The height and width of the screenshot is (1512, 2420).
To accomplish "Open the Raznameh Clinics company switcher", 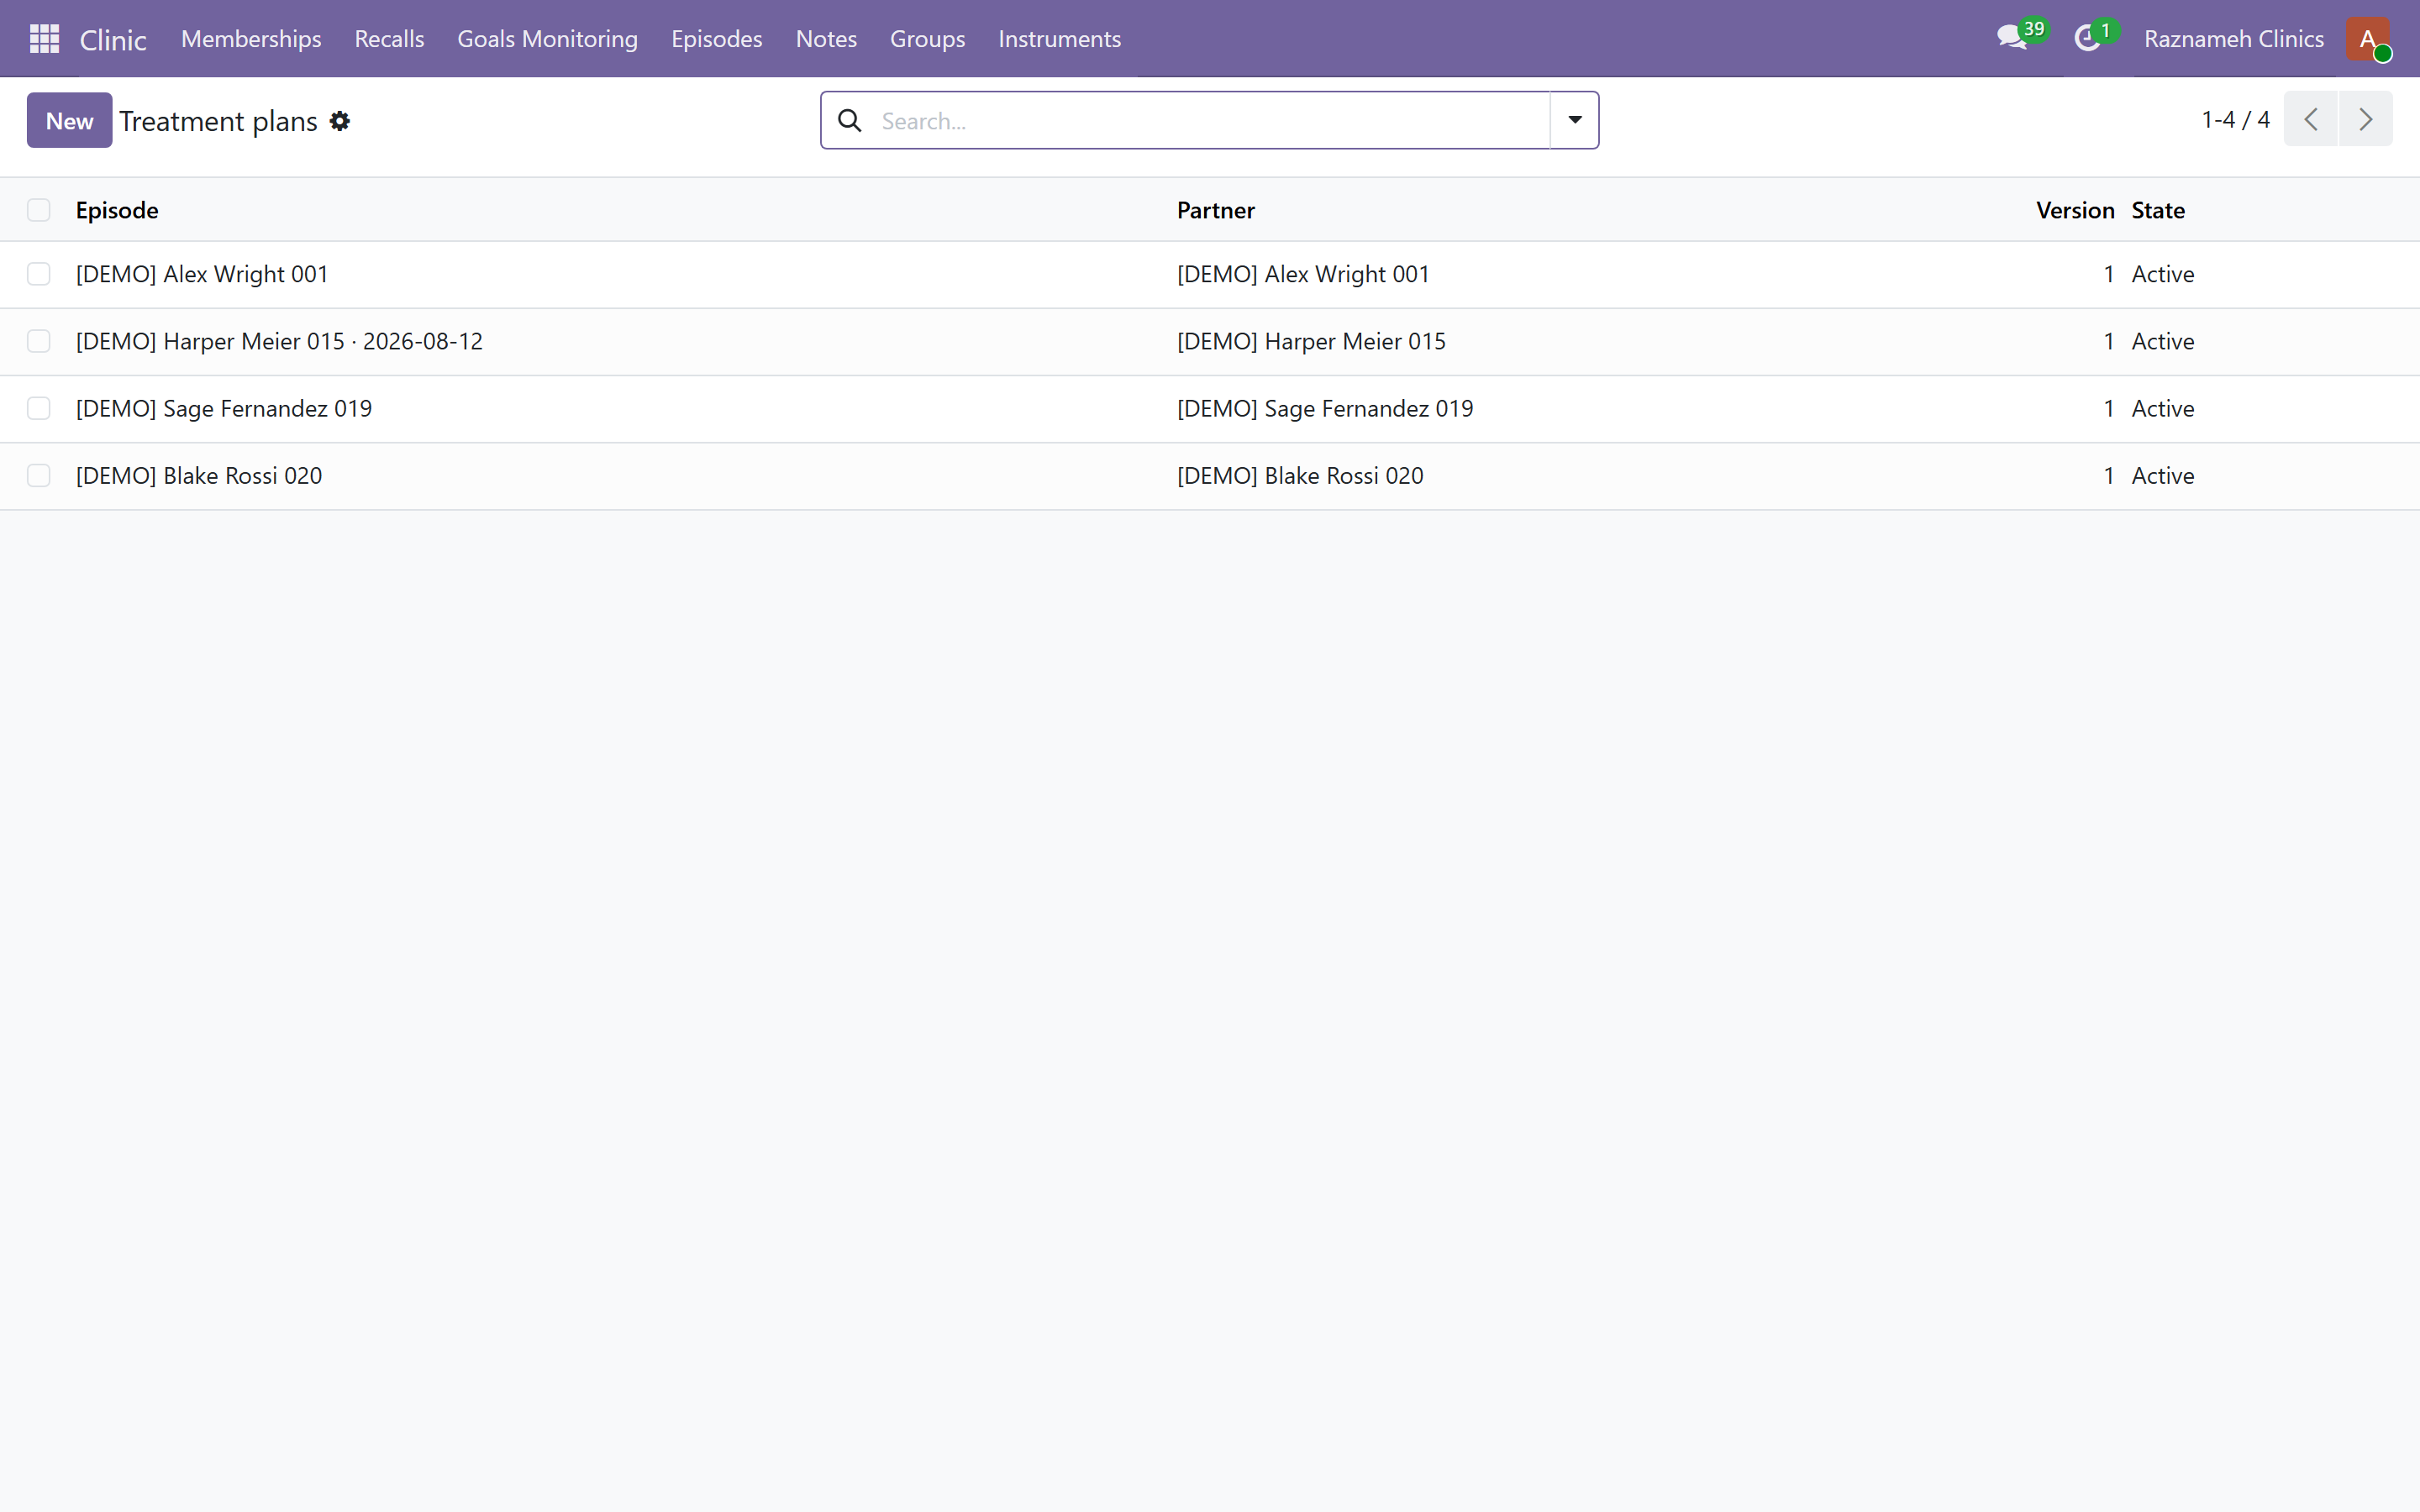I will pyautogui.click(x=2233, y=39).
